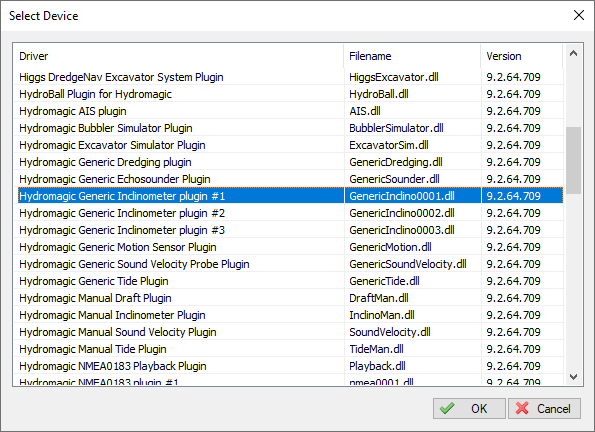Image resolution: width=595 pixels, height=432 pixels.
Task: Click filename GenericInclino0001.dll
Action: [402, 196]
